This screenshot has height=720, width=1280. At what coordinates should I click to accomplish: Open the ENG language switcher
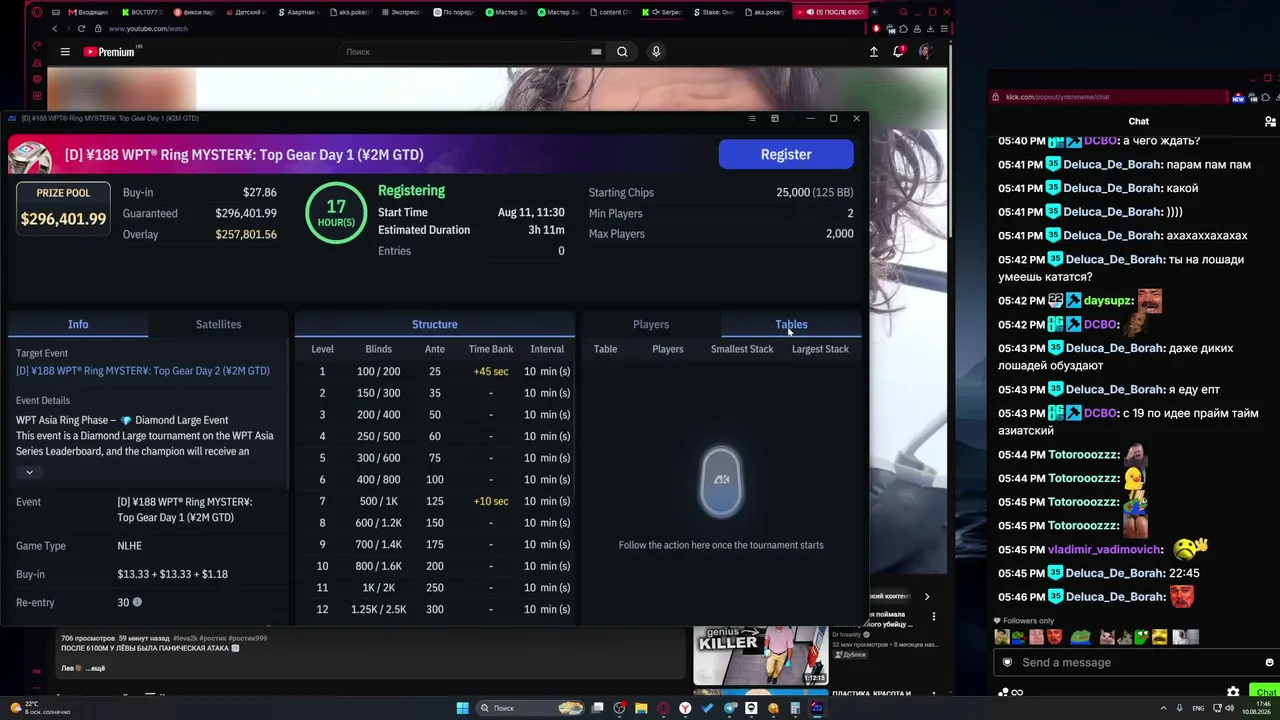[x=1200, y=708]
